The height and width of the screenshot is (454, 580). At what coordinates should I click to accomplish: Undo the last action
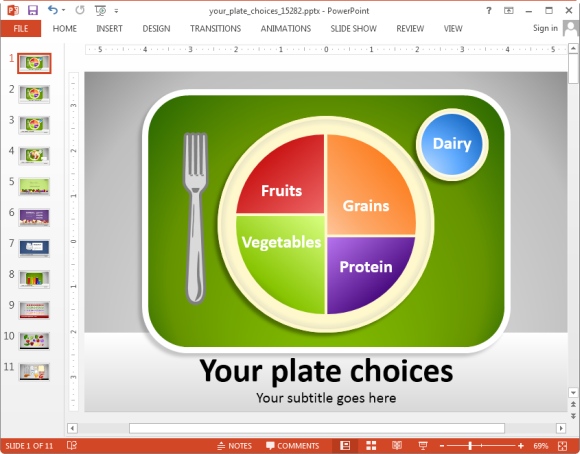coord(53,10)
